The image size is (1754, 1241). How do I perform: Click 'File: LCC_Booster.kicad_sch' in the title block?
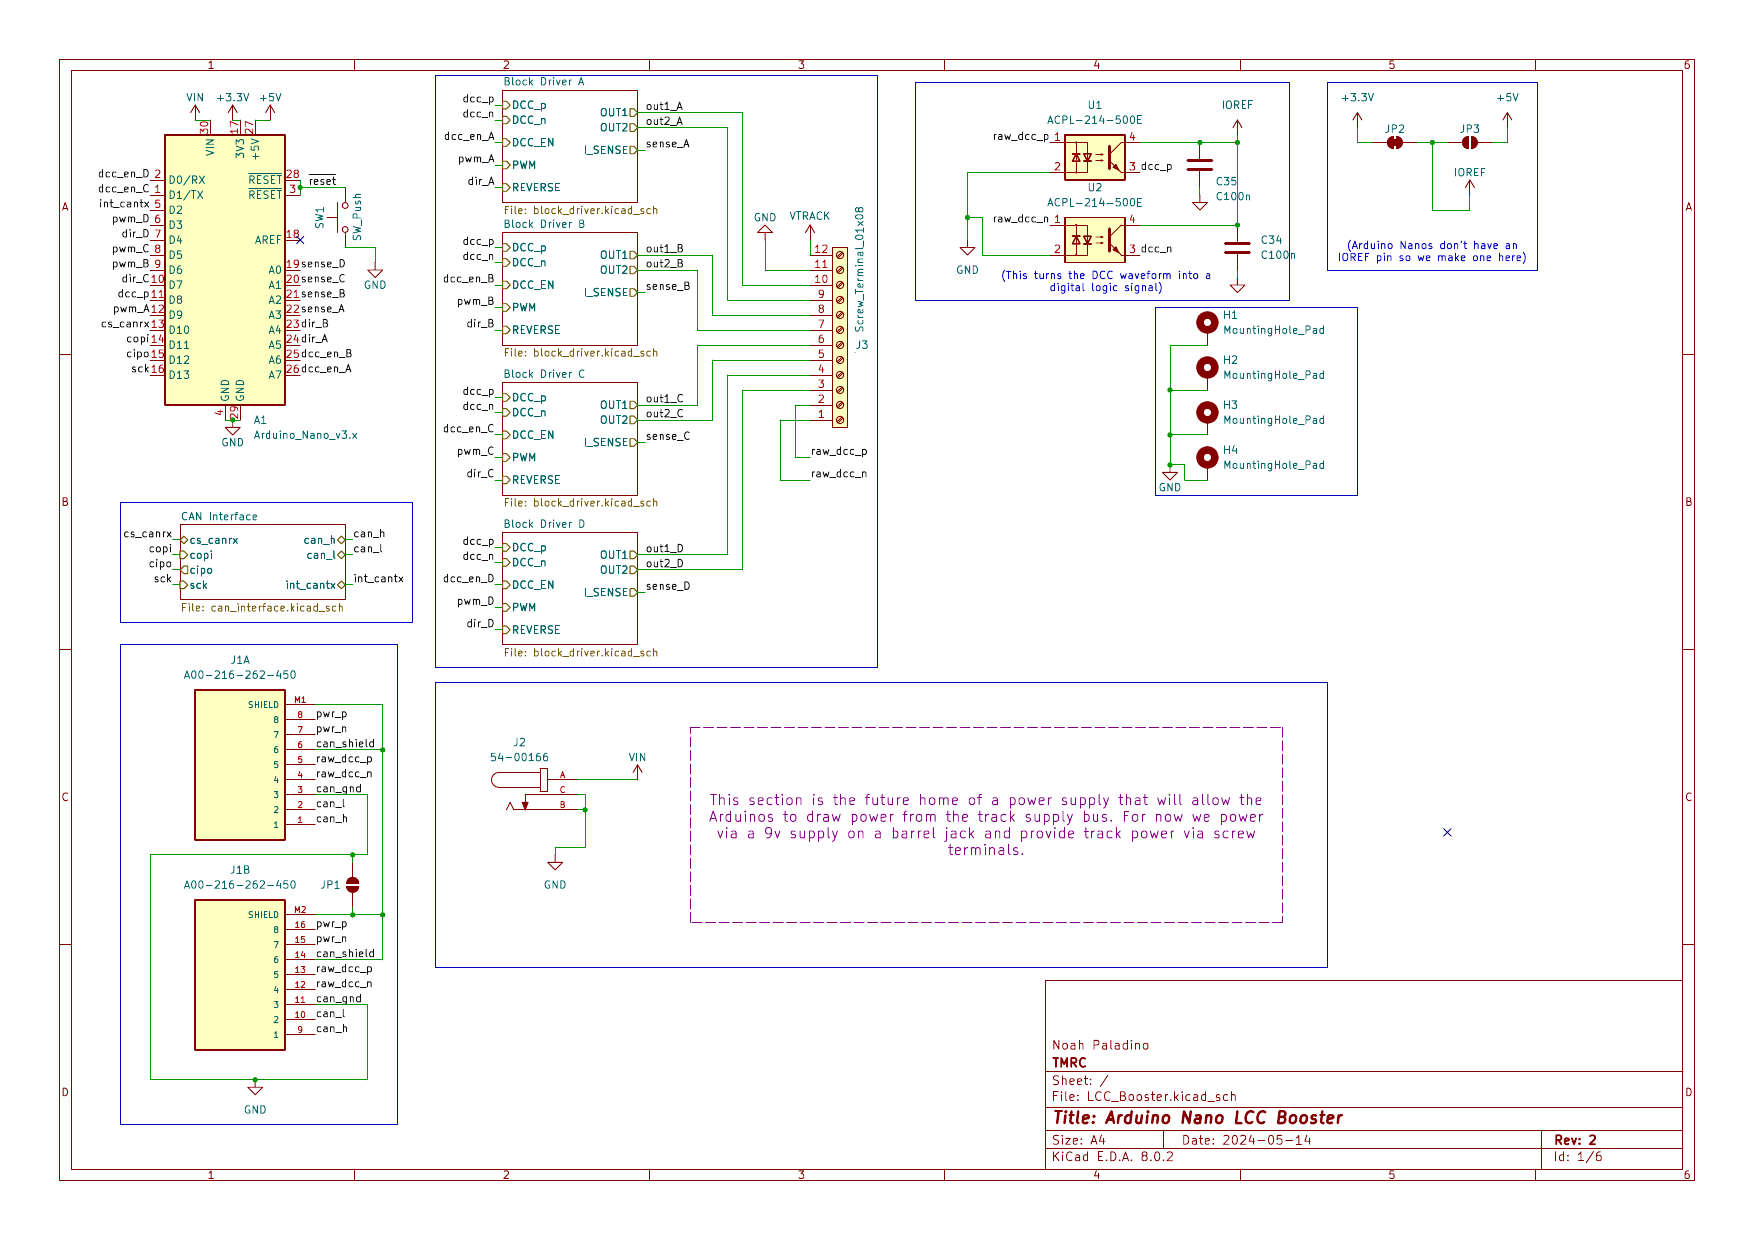coord(1144,1097)
